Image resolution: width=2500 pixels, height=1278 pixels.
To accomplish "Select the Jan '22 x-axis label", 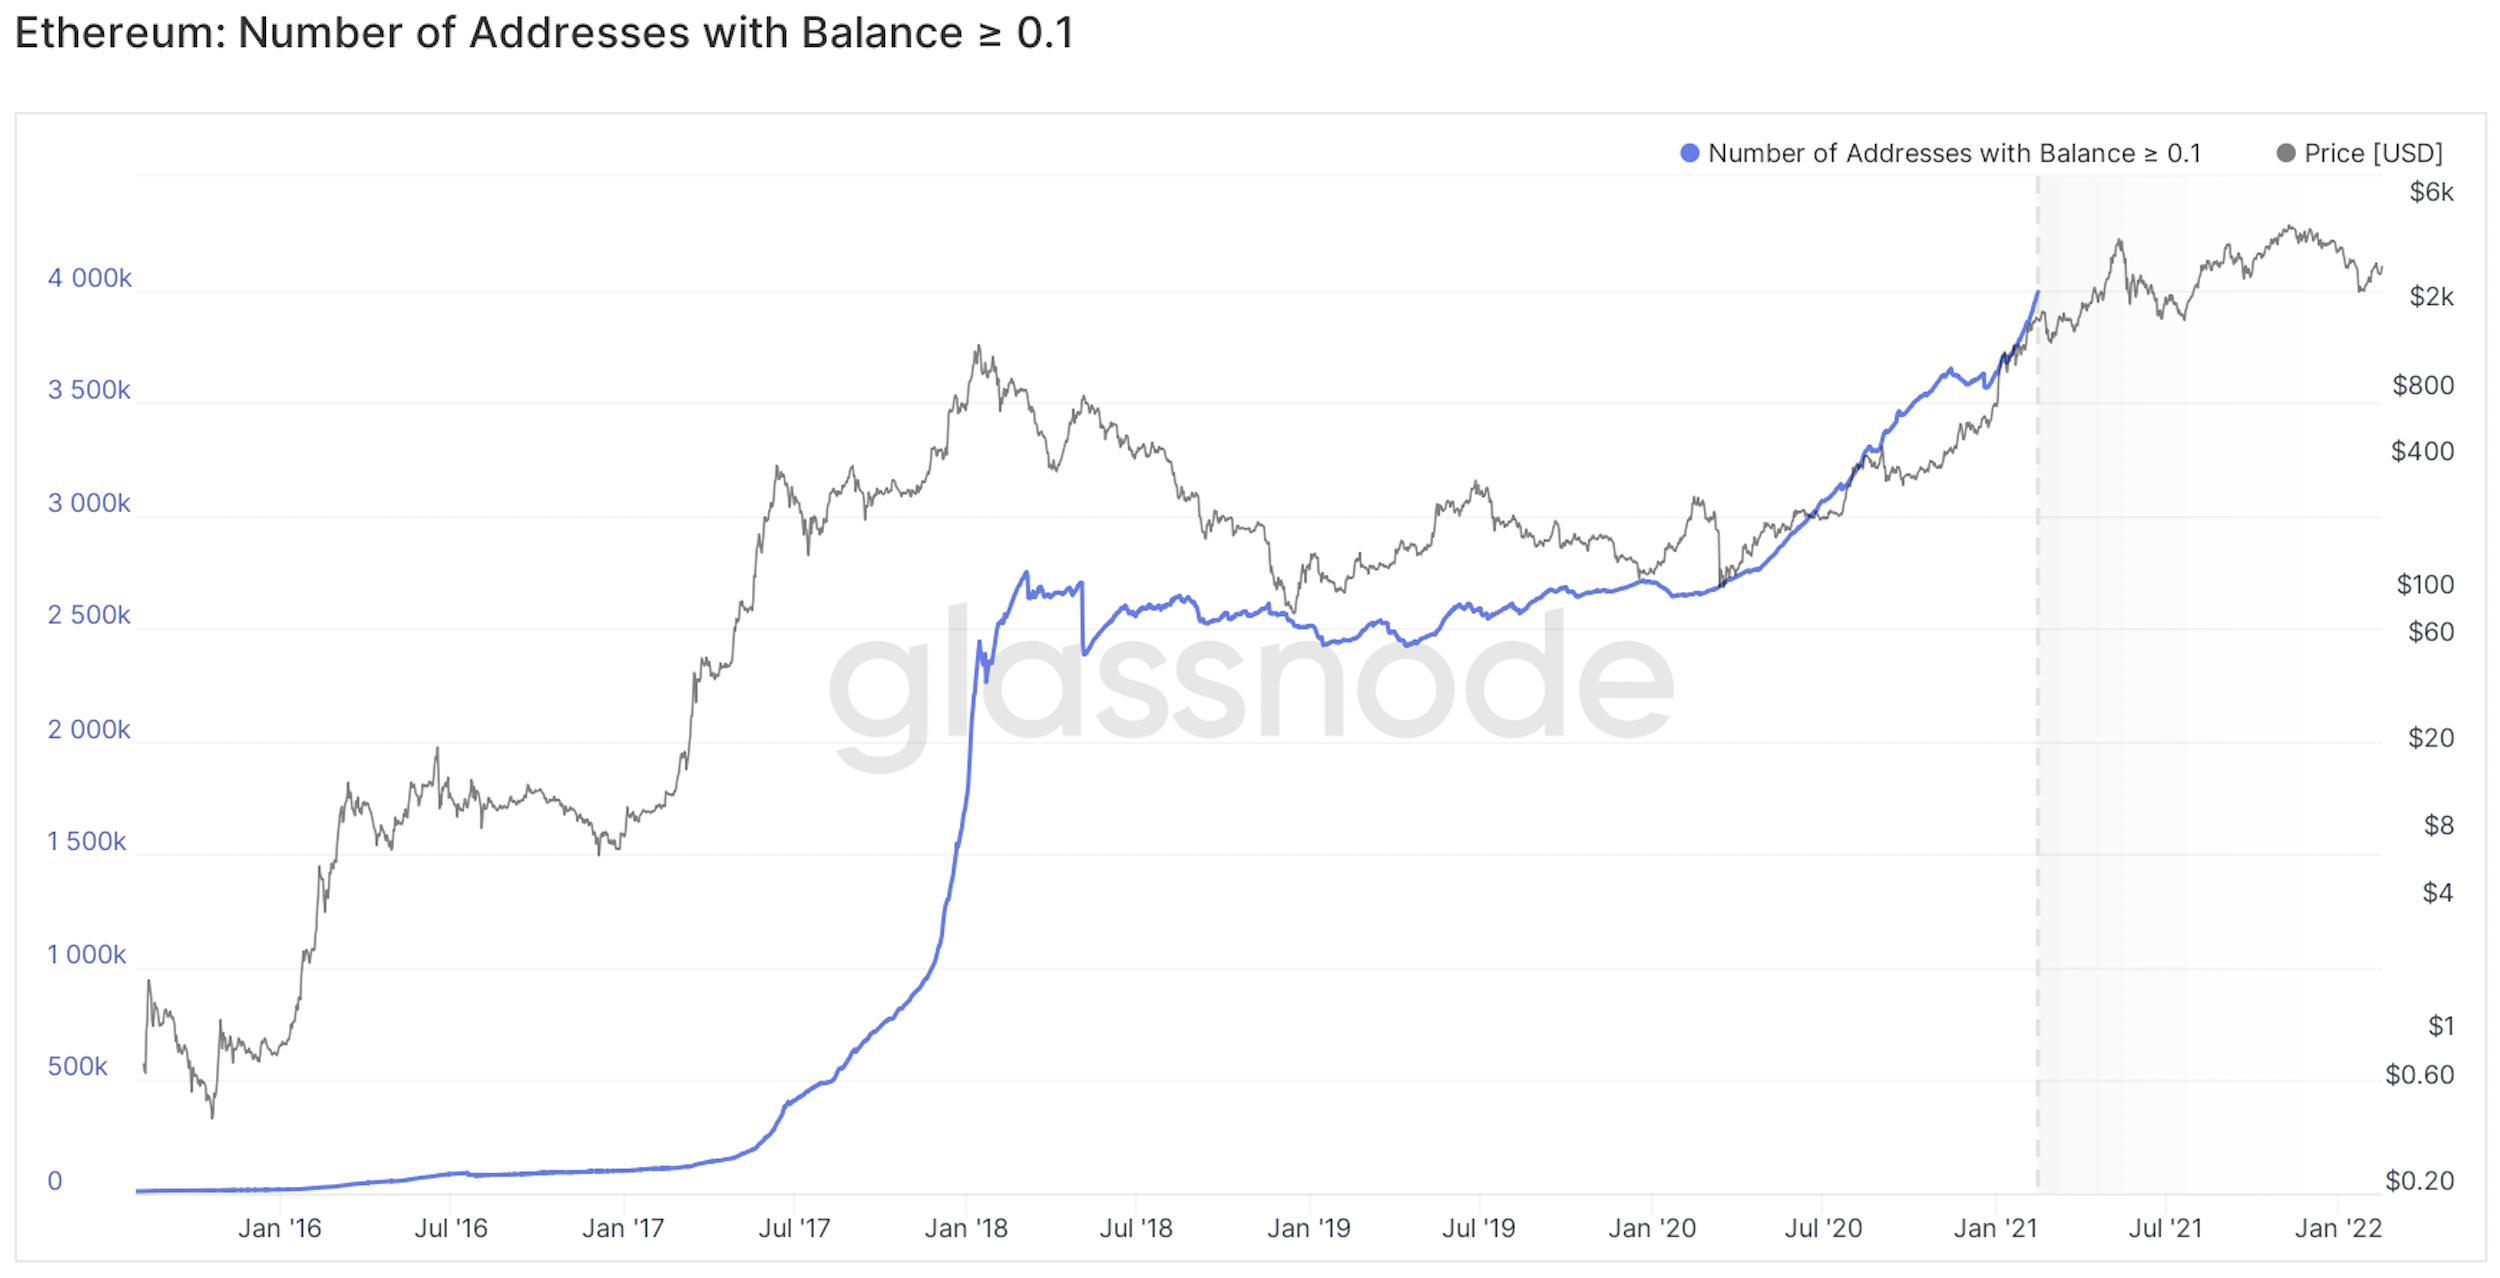I will [x=2338, y=1228].
